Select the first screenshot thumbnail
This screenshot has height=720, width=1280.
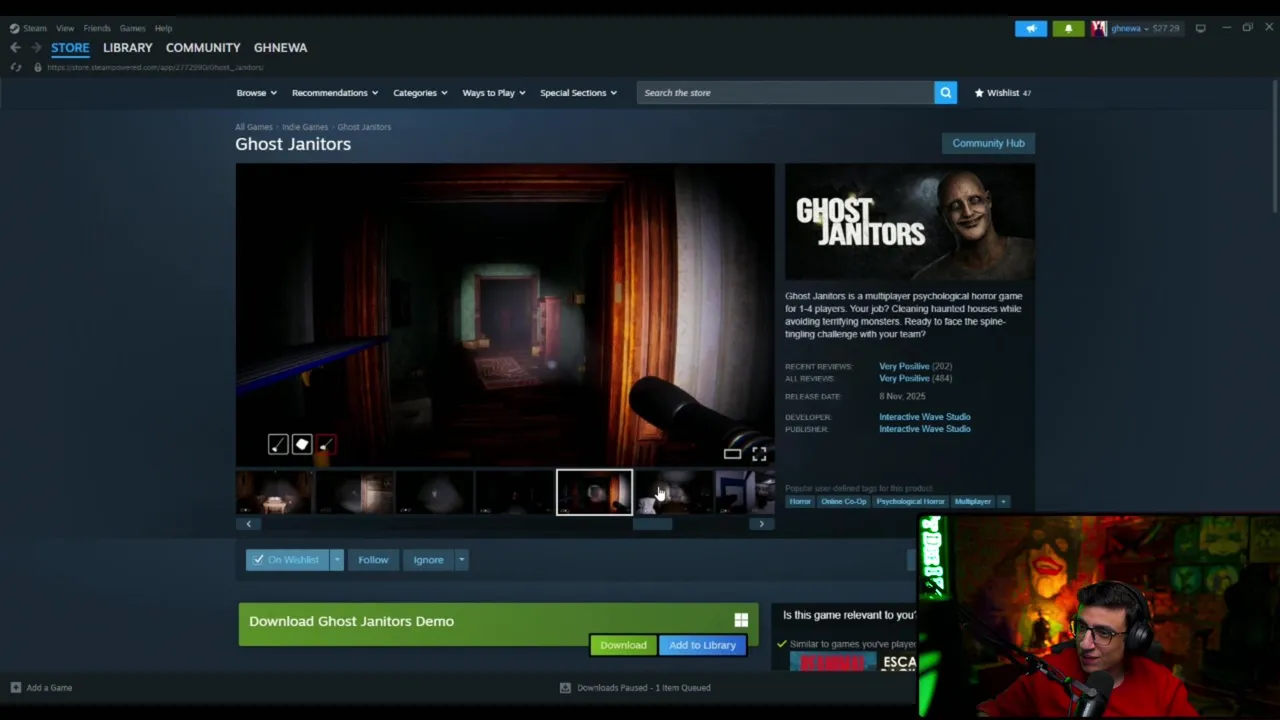274,493
